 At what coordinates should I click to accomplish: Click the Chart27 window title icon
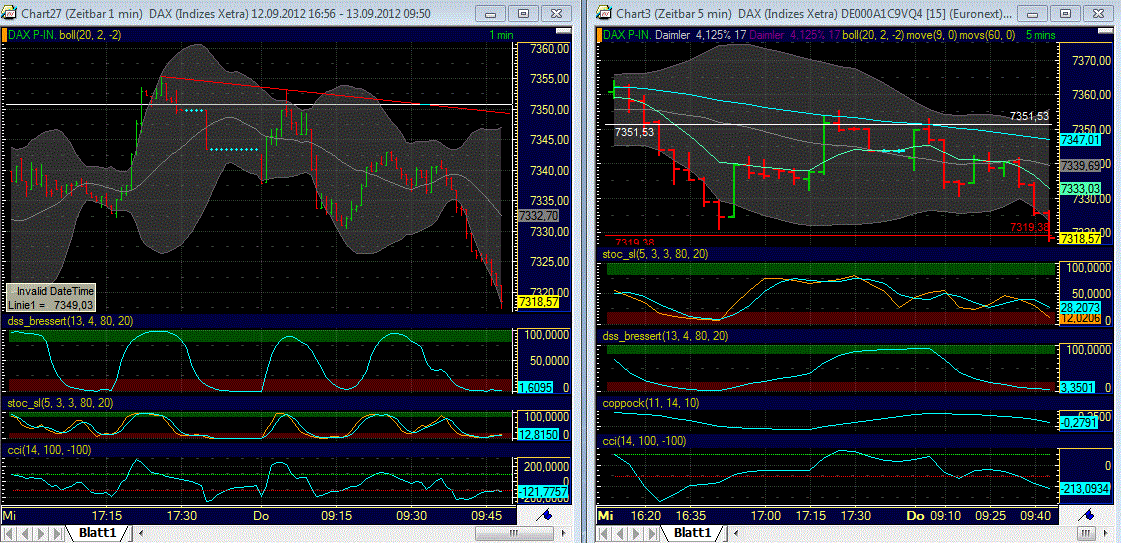point(8,14)
